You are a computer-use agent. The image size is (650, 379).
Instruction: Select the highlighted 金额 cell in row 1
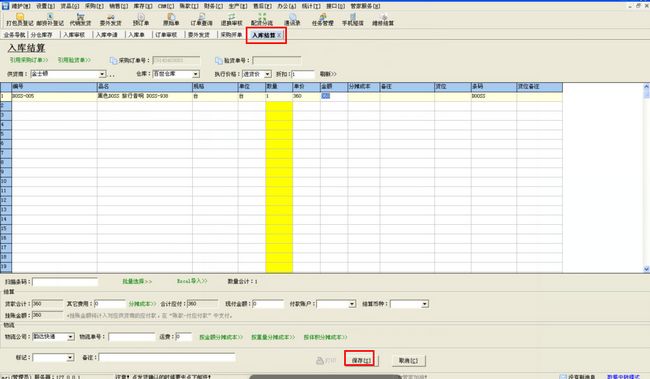(x=334, y=96)
